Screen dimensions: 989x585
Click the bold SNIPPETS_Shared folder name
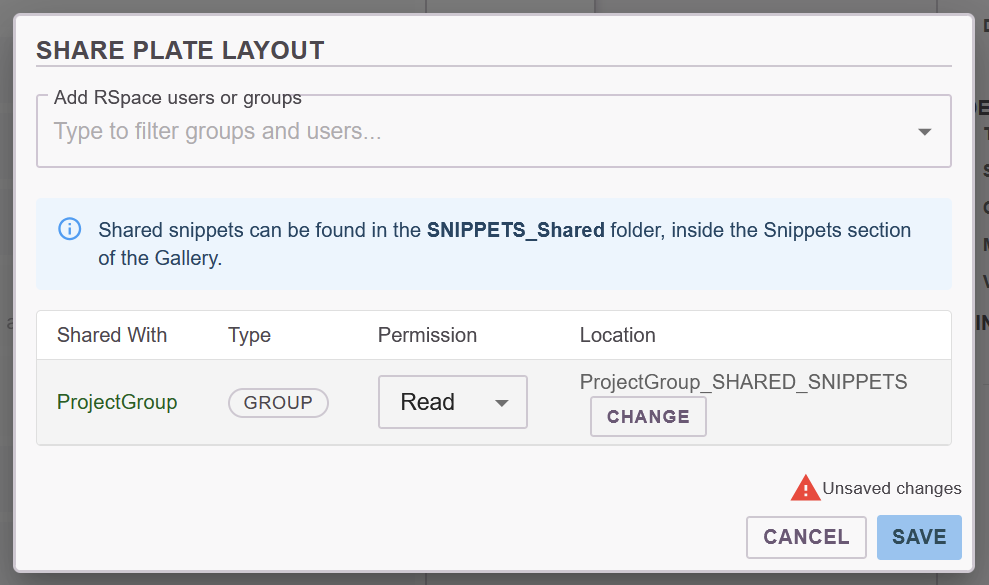pos(515,230)
